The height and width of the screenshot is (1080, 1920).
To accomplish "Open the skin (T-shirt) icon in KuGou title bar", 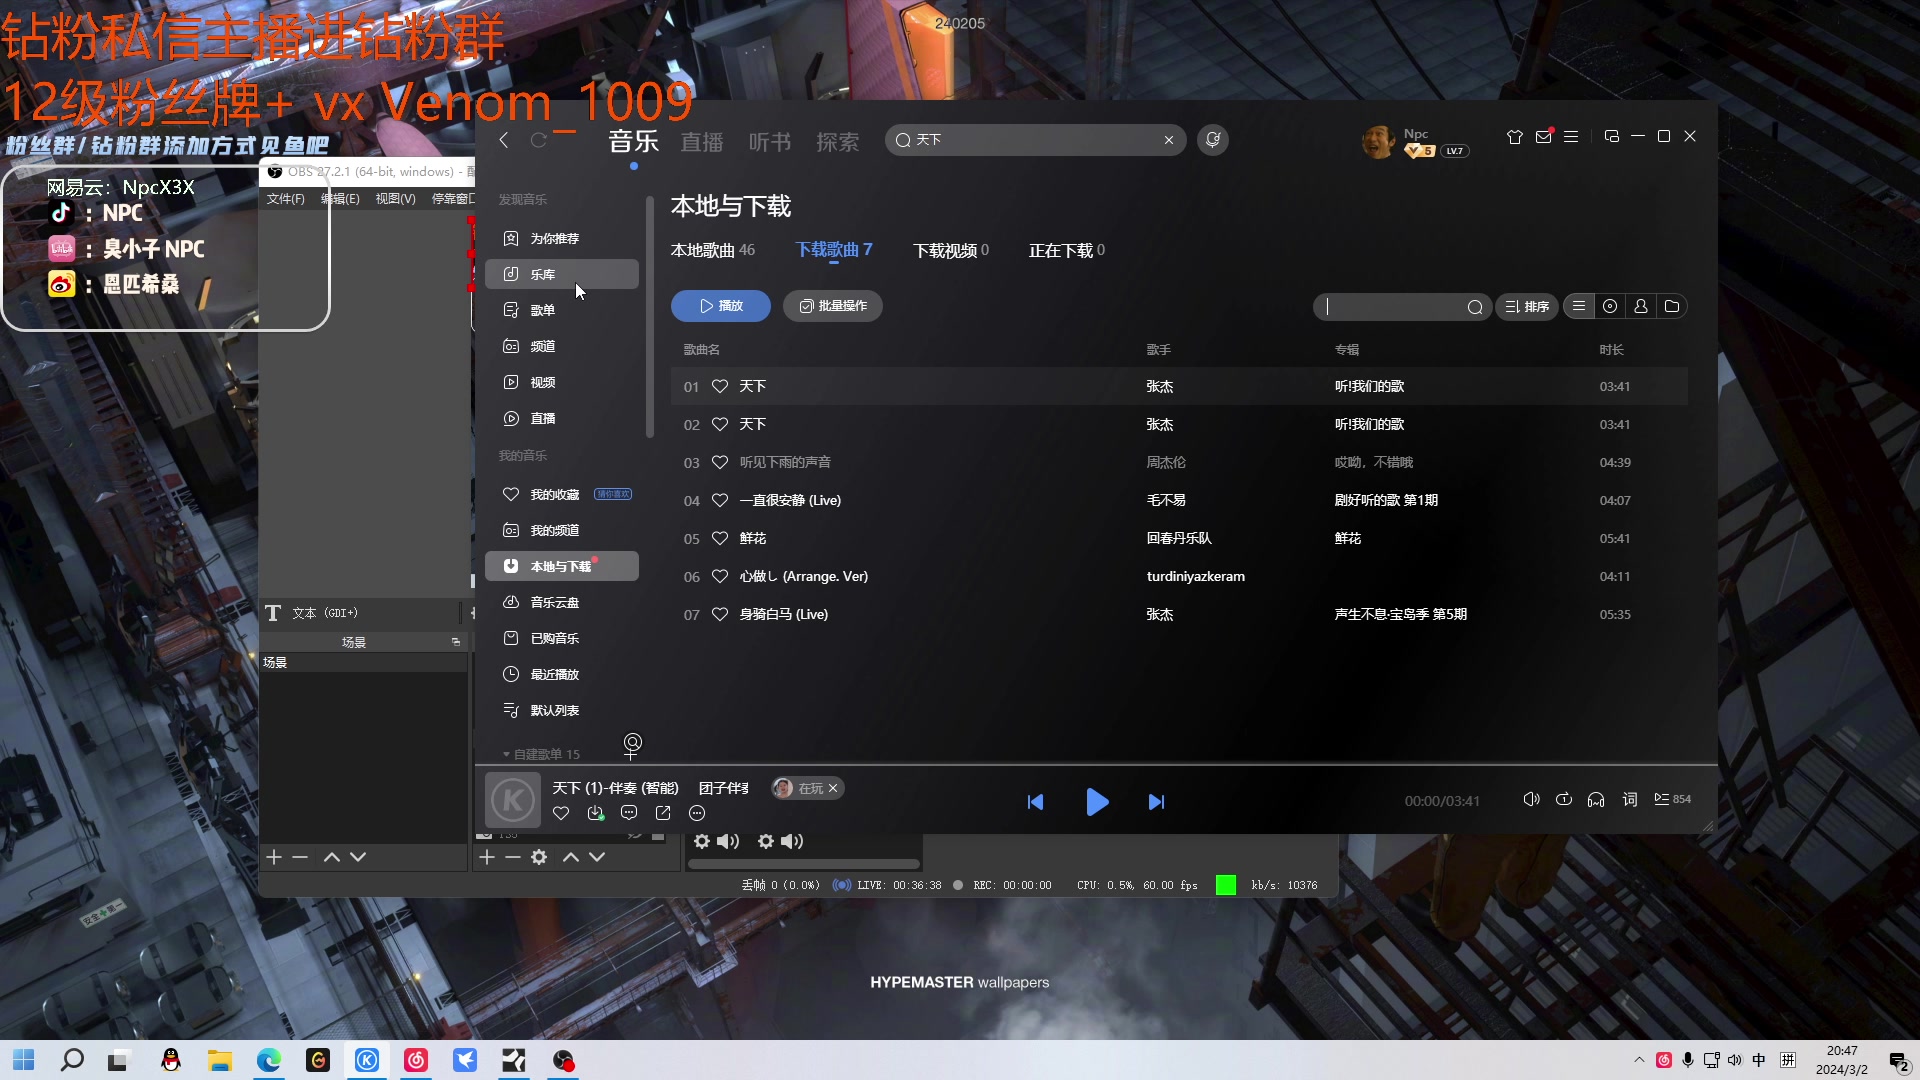I will tap(1515, 137).
